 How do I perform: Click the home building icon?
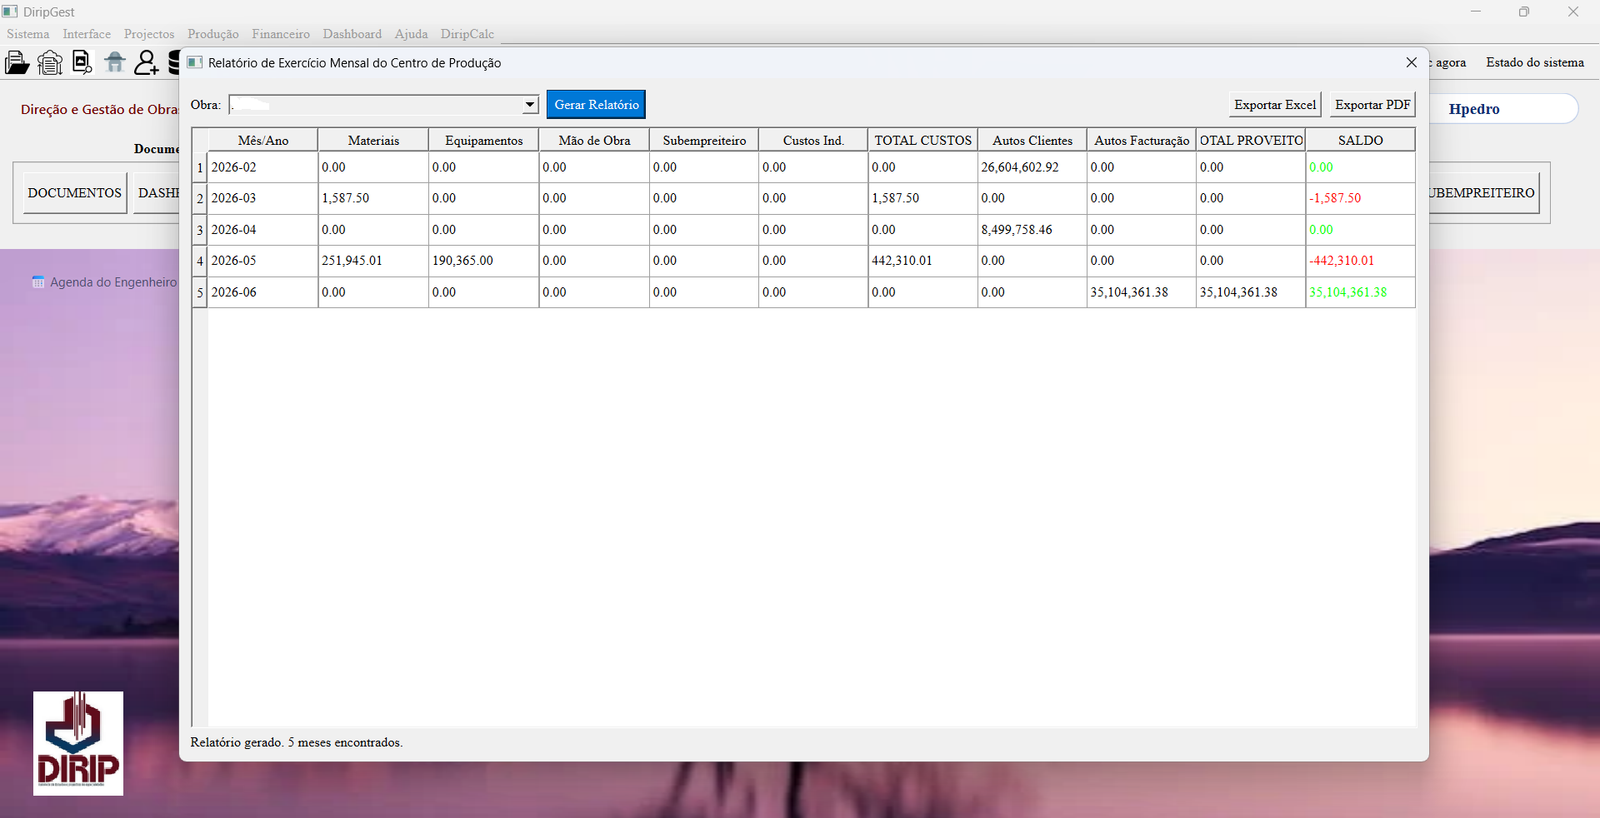115,63
